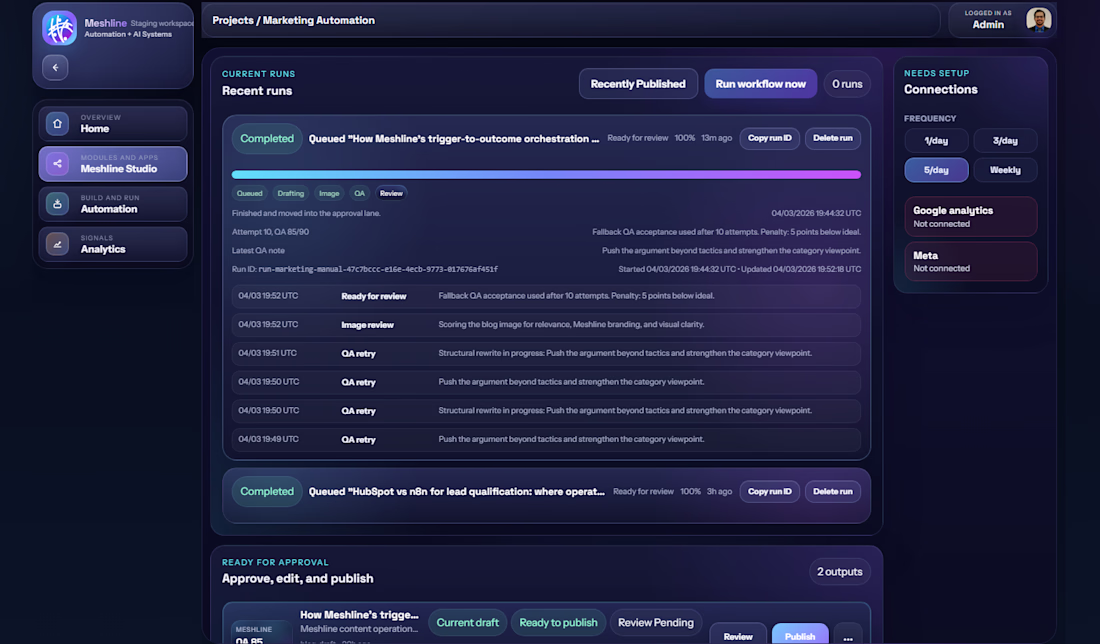Open the Admin profile avatar
1100x644 pixels.
tap(1038, 19)
